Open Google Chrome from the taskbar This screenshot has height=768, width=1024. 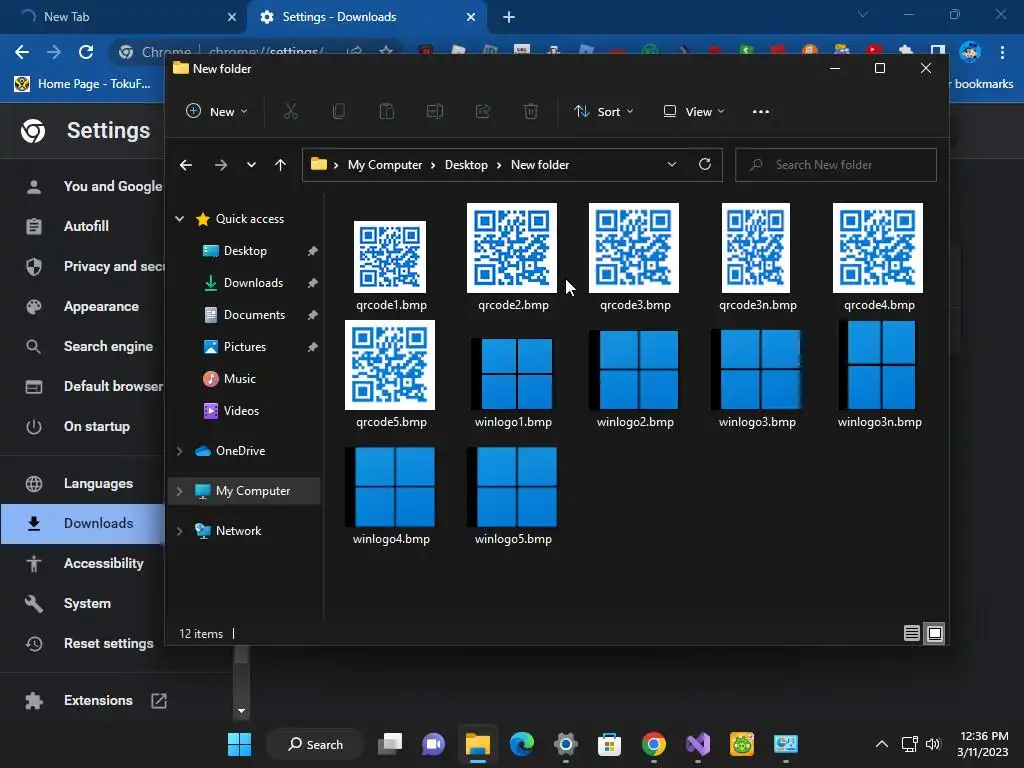(654, 744)
